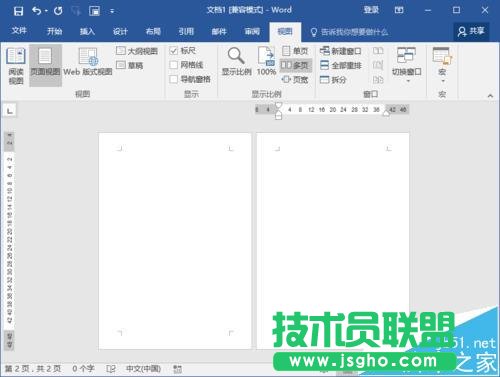Switch to 大纲视图 outline view
The height and width of the screenshot is (377, 500).
pyautogui.click(x=137, y=51)
